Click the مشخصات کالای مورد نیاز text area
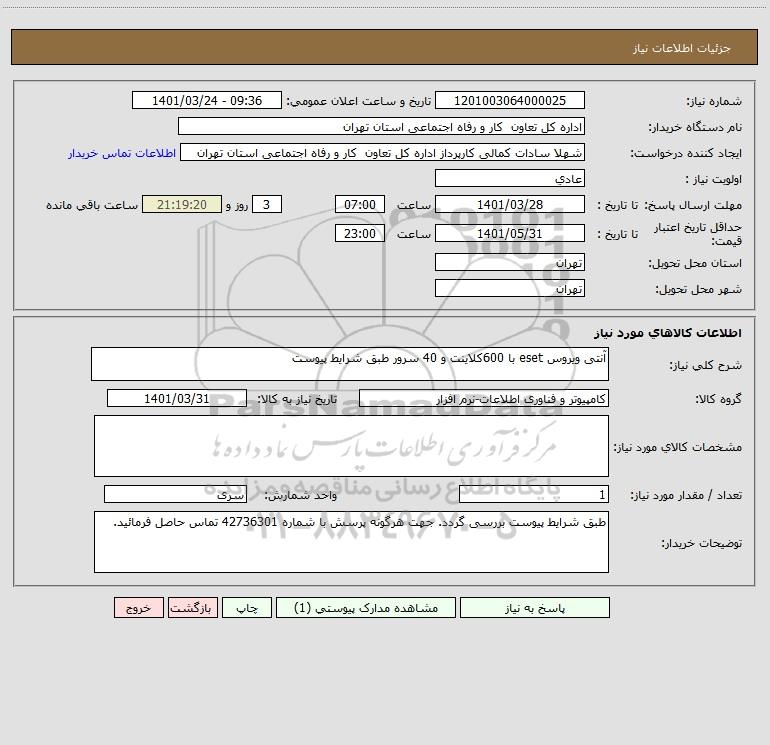The image size is (770, 745). (x=351, y=446)
